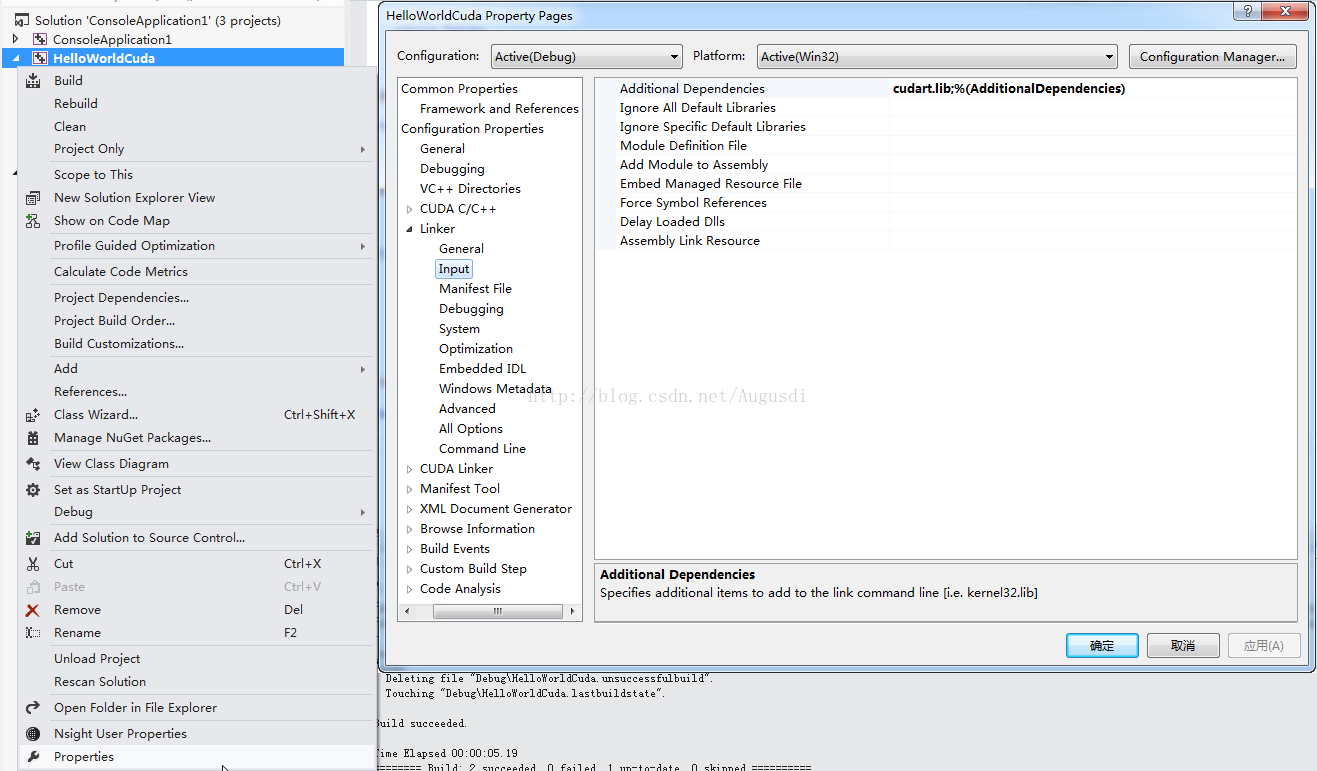
Task: Expand ConsoleApplication1 in Solution Explorer
Action: coord(16,39)
